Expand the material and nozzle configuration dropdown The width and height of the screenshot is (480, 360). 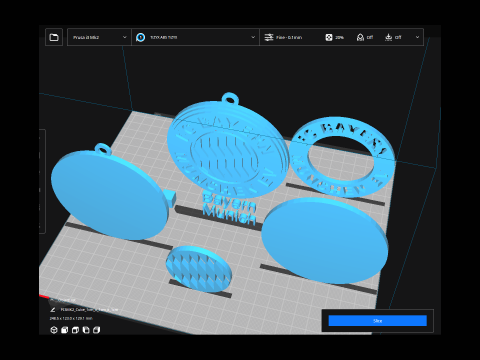tap(195, 37)
